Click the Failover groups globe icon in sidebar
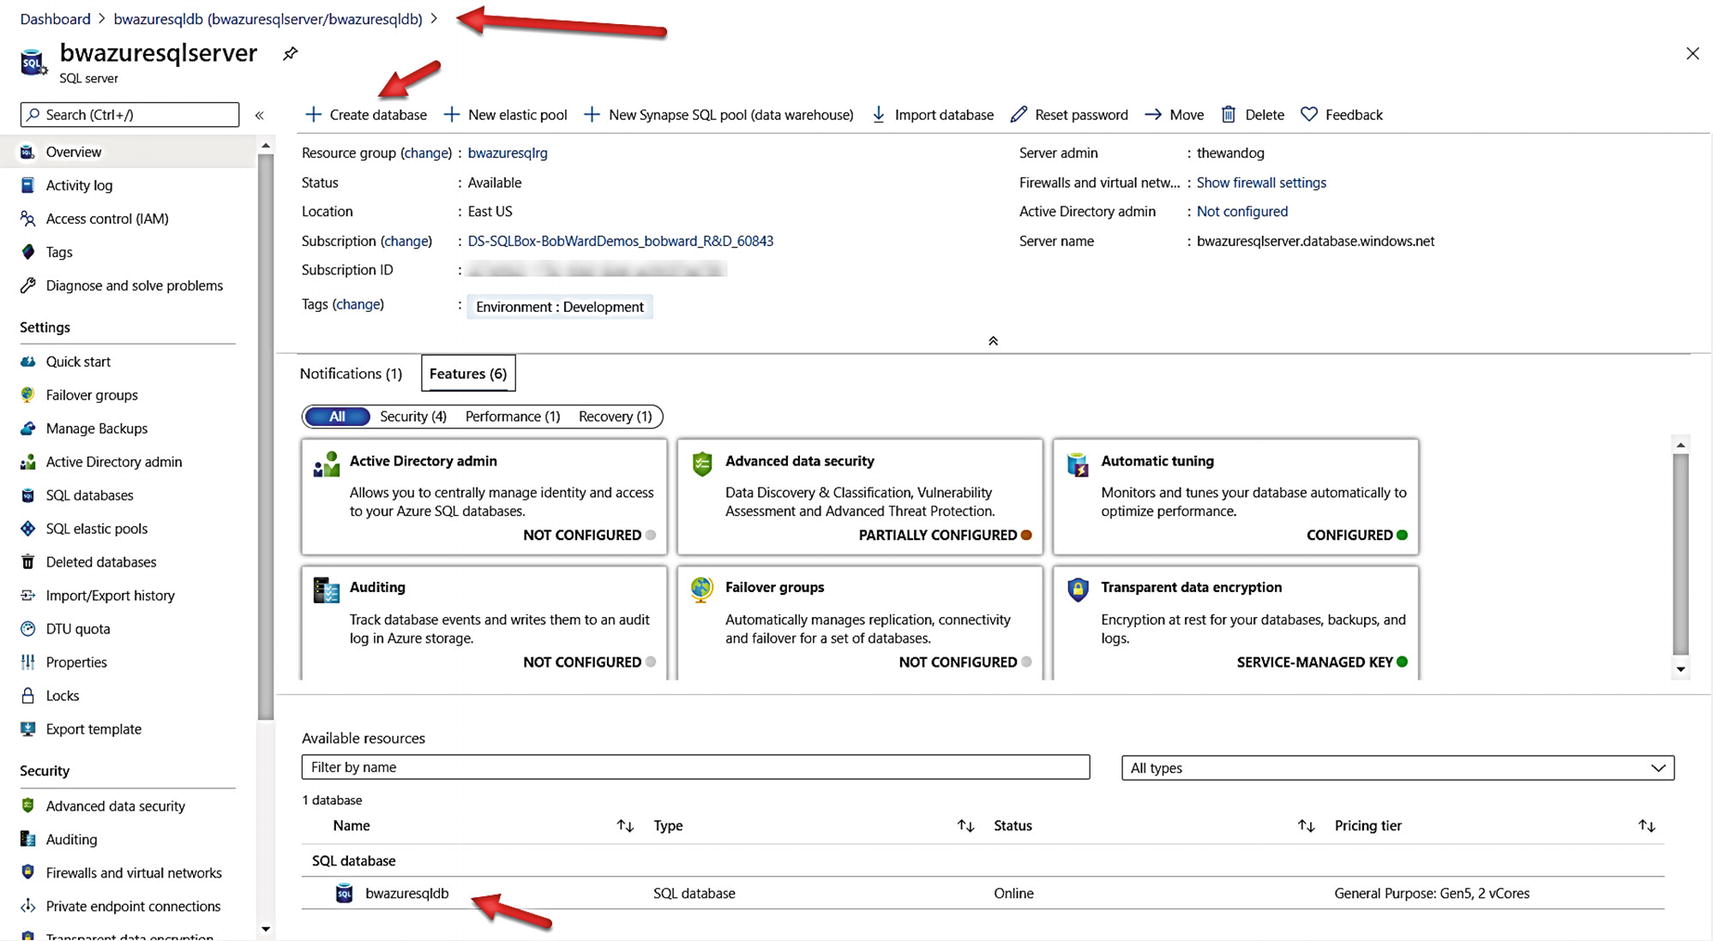The image size is (1713, 941). coord(28,395)
